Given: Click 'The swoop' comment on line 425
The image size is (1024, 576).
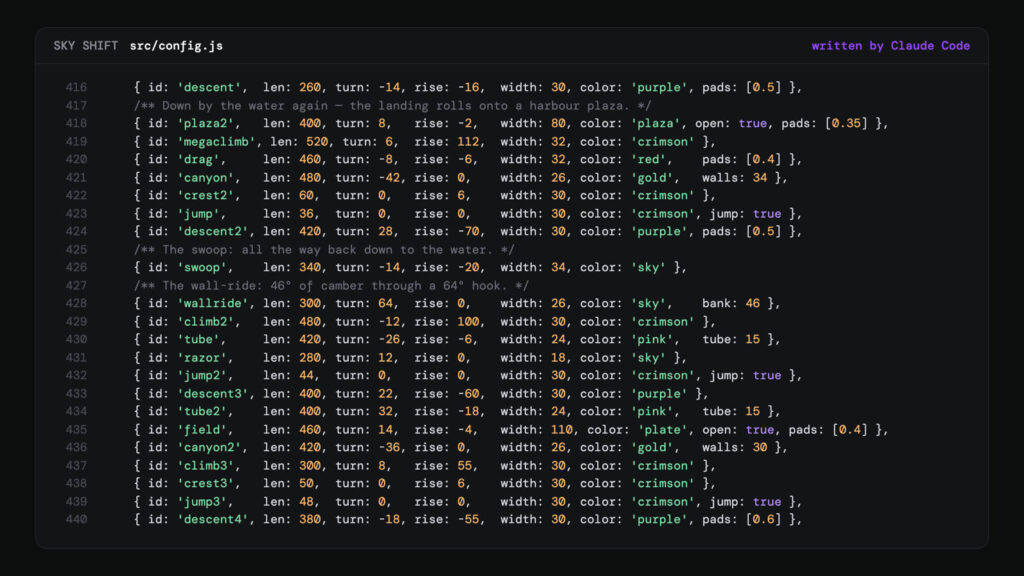Looking at the screenshot, I should click(324, 249).
